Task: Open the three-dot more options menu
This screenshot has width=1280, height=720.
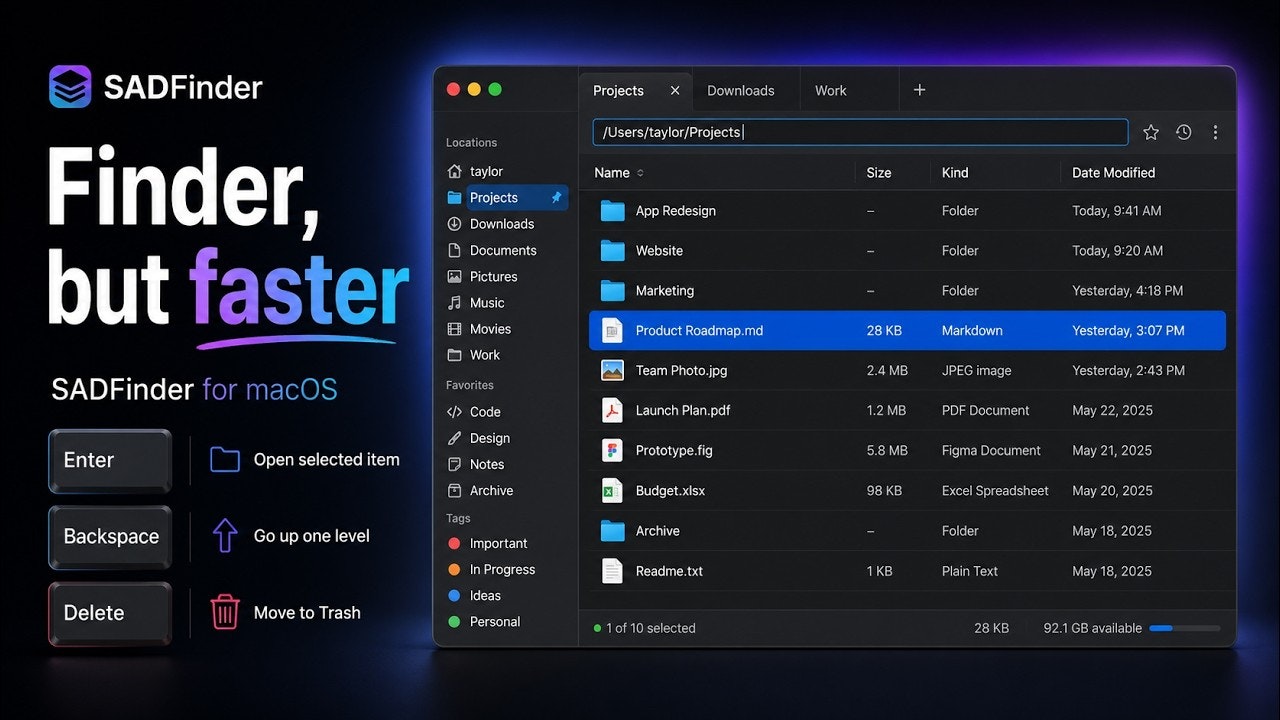Action: (x=1215, y=132)
